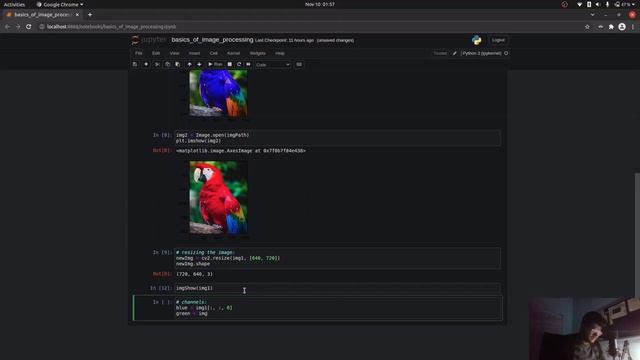Click the Python 3 kernel name
Screen dimensions: 640x360
coord(482,53)
